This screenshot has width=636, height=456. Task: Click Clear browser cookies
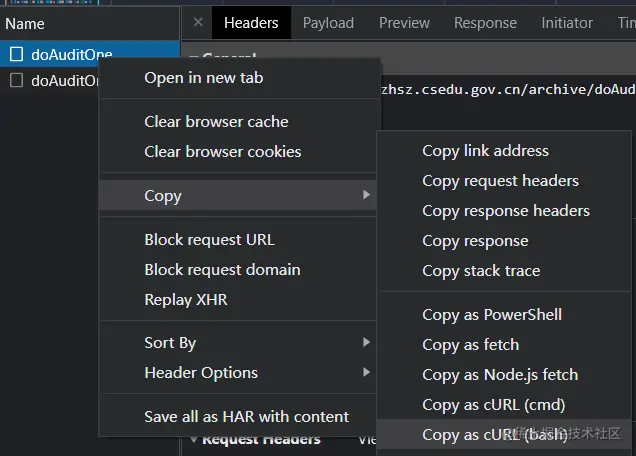pos(222,151)
